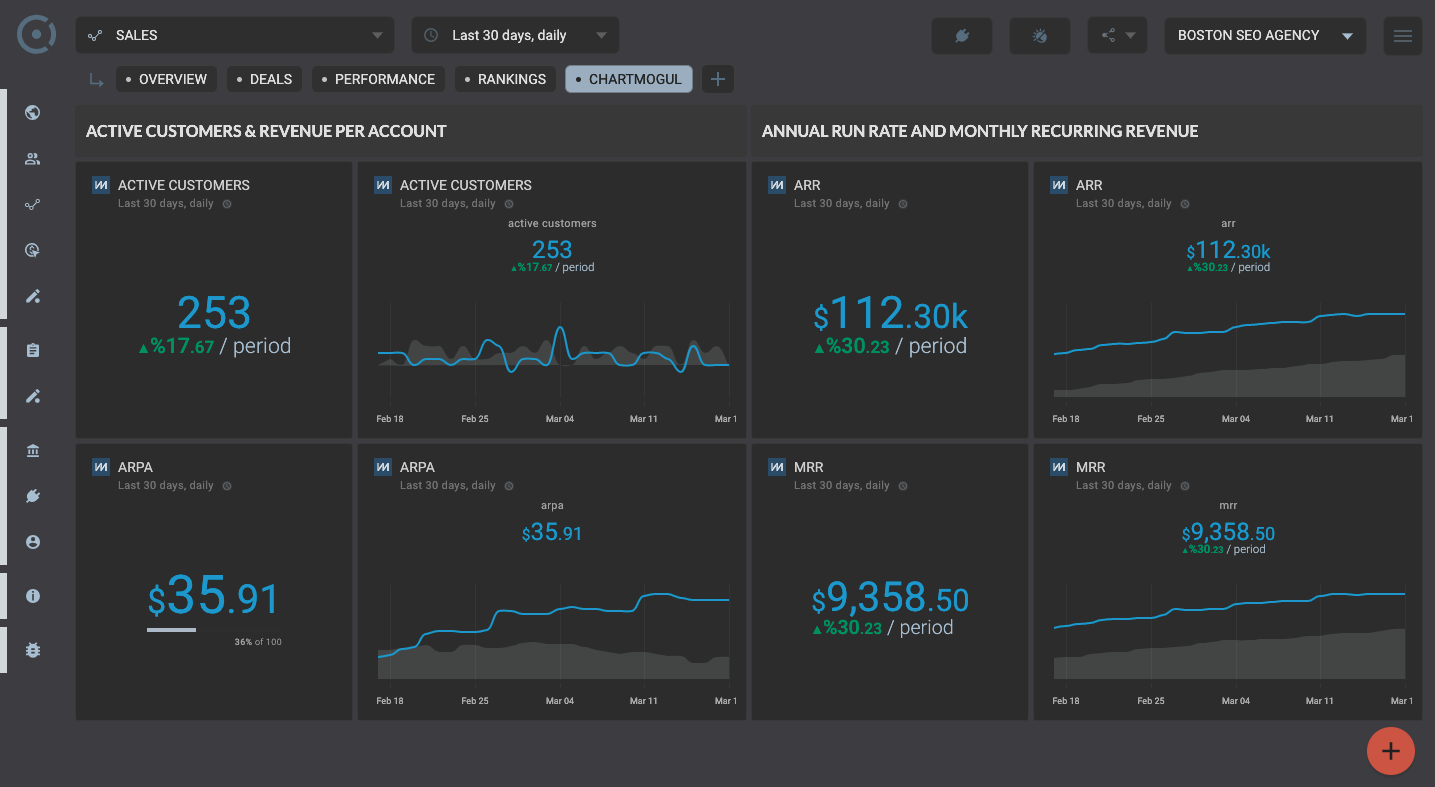Add a new tab with the plus button

pyautogui.click(x=718, y=79)
